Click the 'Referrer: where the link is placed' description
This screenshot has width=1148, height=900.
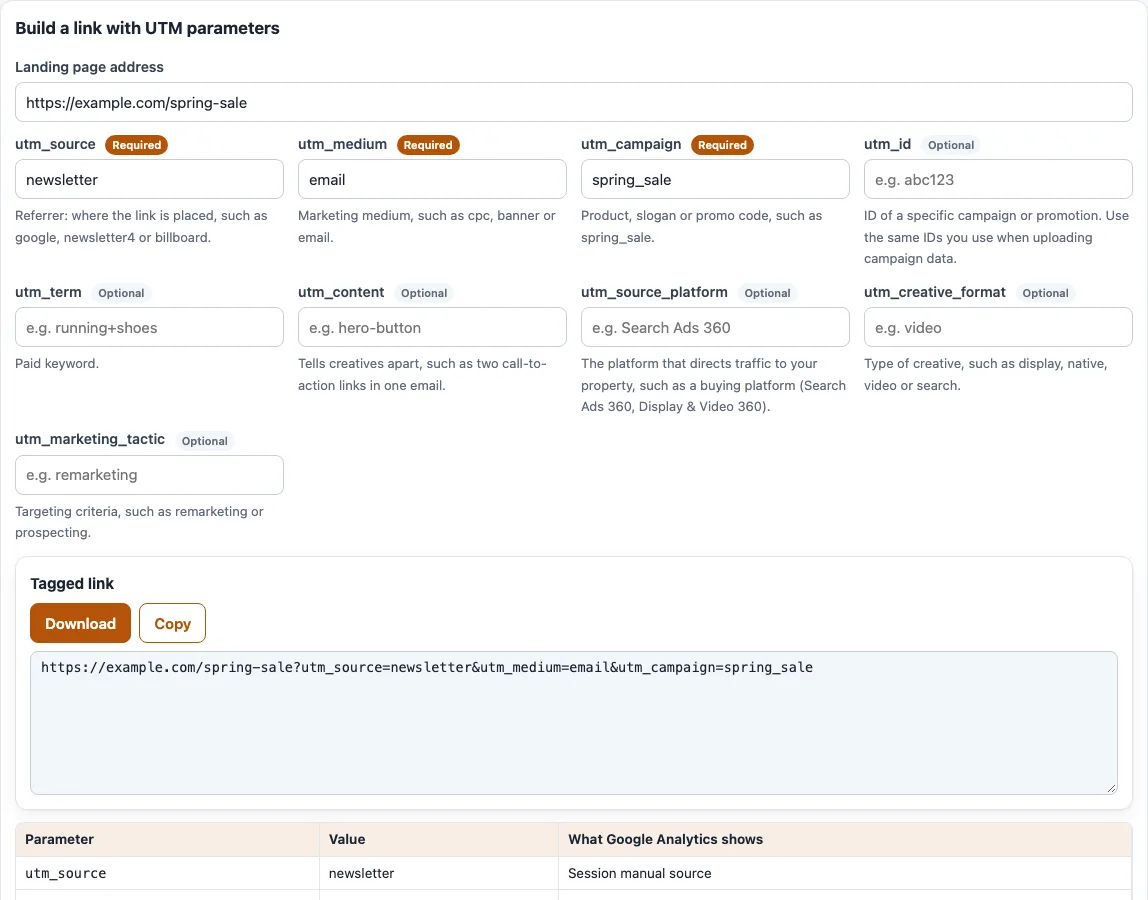(141, 226)
